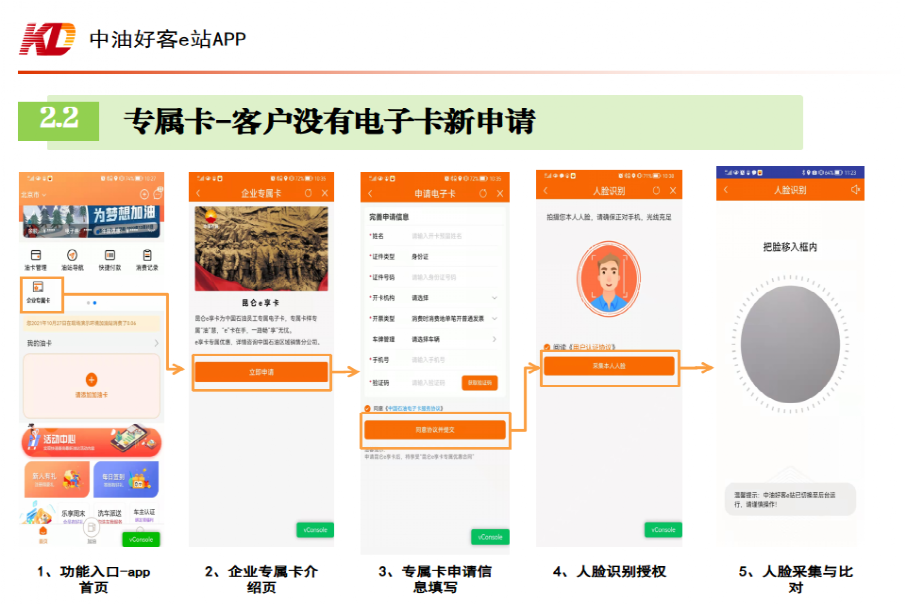Screen dimensions: 906x605
Task: Click the 姓名 input field
Action: coord(450,236)
